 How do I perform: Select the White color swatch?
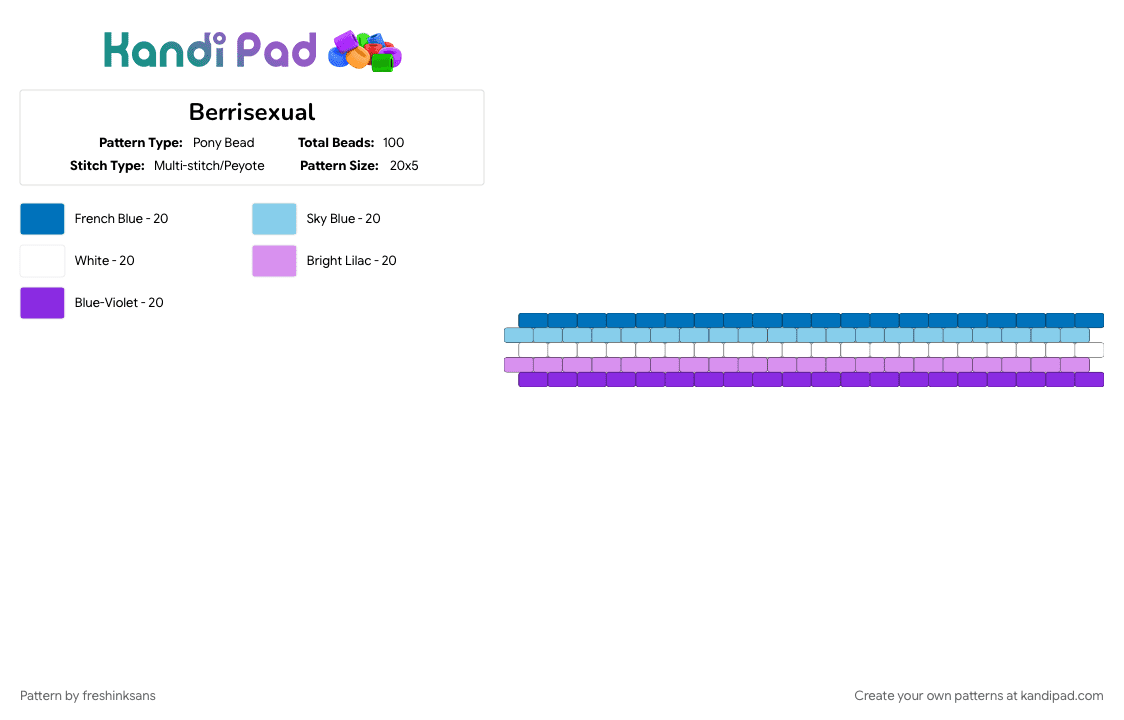pos(42,261)
